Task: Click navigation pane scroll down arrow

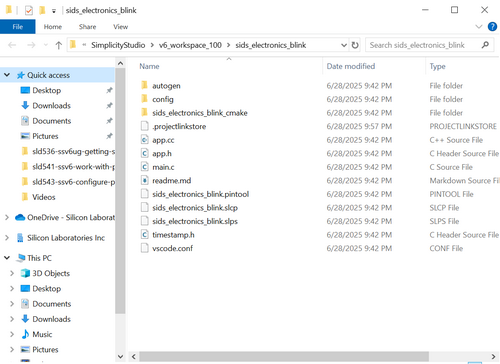Action: (x=120, y=356)
